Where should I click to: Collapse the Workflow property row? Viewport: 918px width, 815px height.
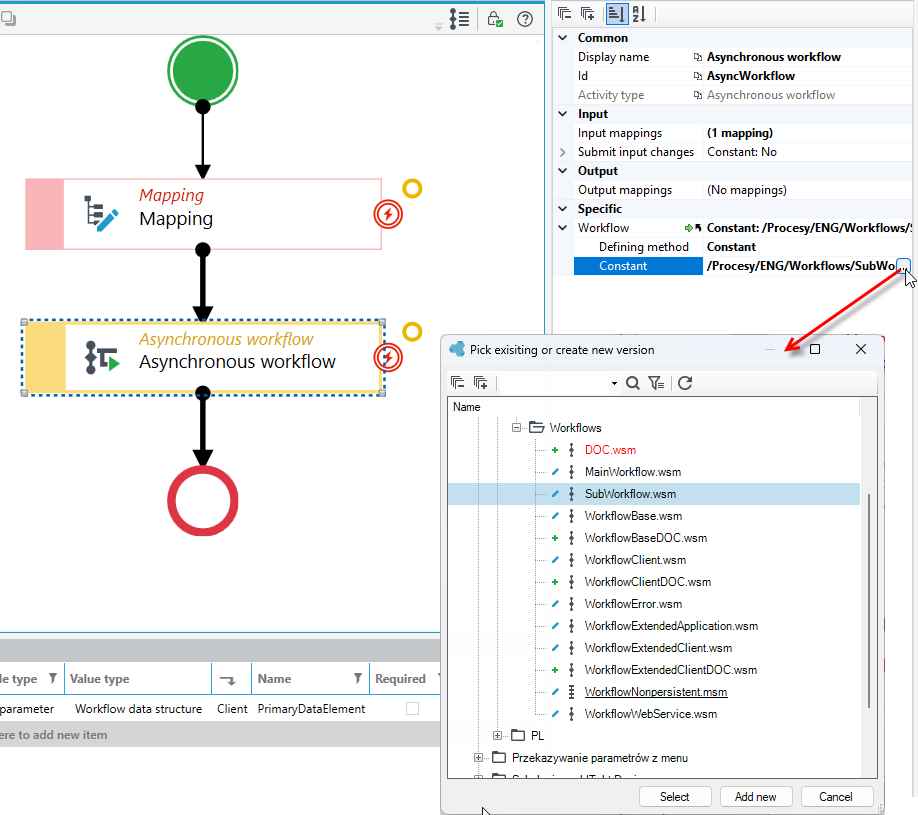tap(563, 228)
